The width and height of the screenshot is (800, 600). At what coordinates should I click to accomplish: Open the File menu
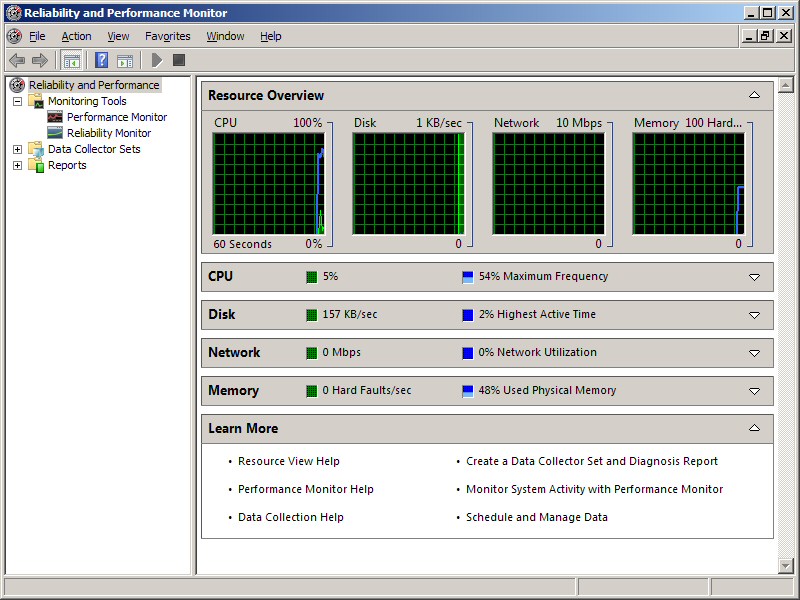point(37,36)
